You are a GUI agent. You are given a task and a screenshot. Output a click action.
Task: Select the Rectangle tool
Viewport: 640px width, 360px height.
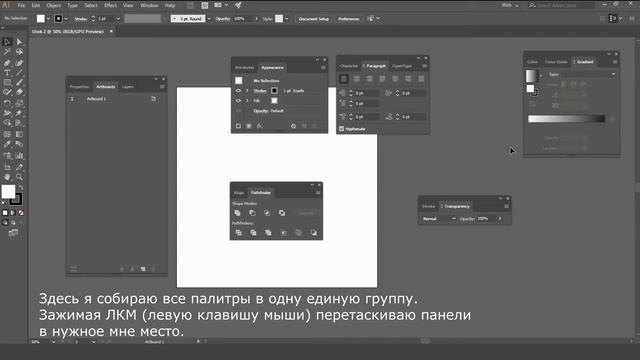click(x=7, y=82)
